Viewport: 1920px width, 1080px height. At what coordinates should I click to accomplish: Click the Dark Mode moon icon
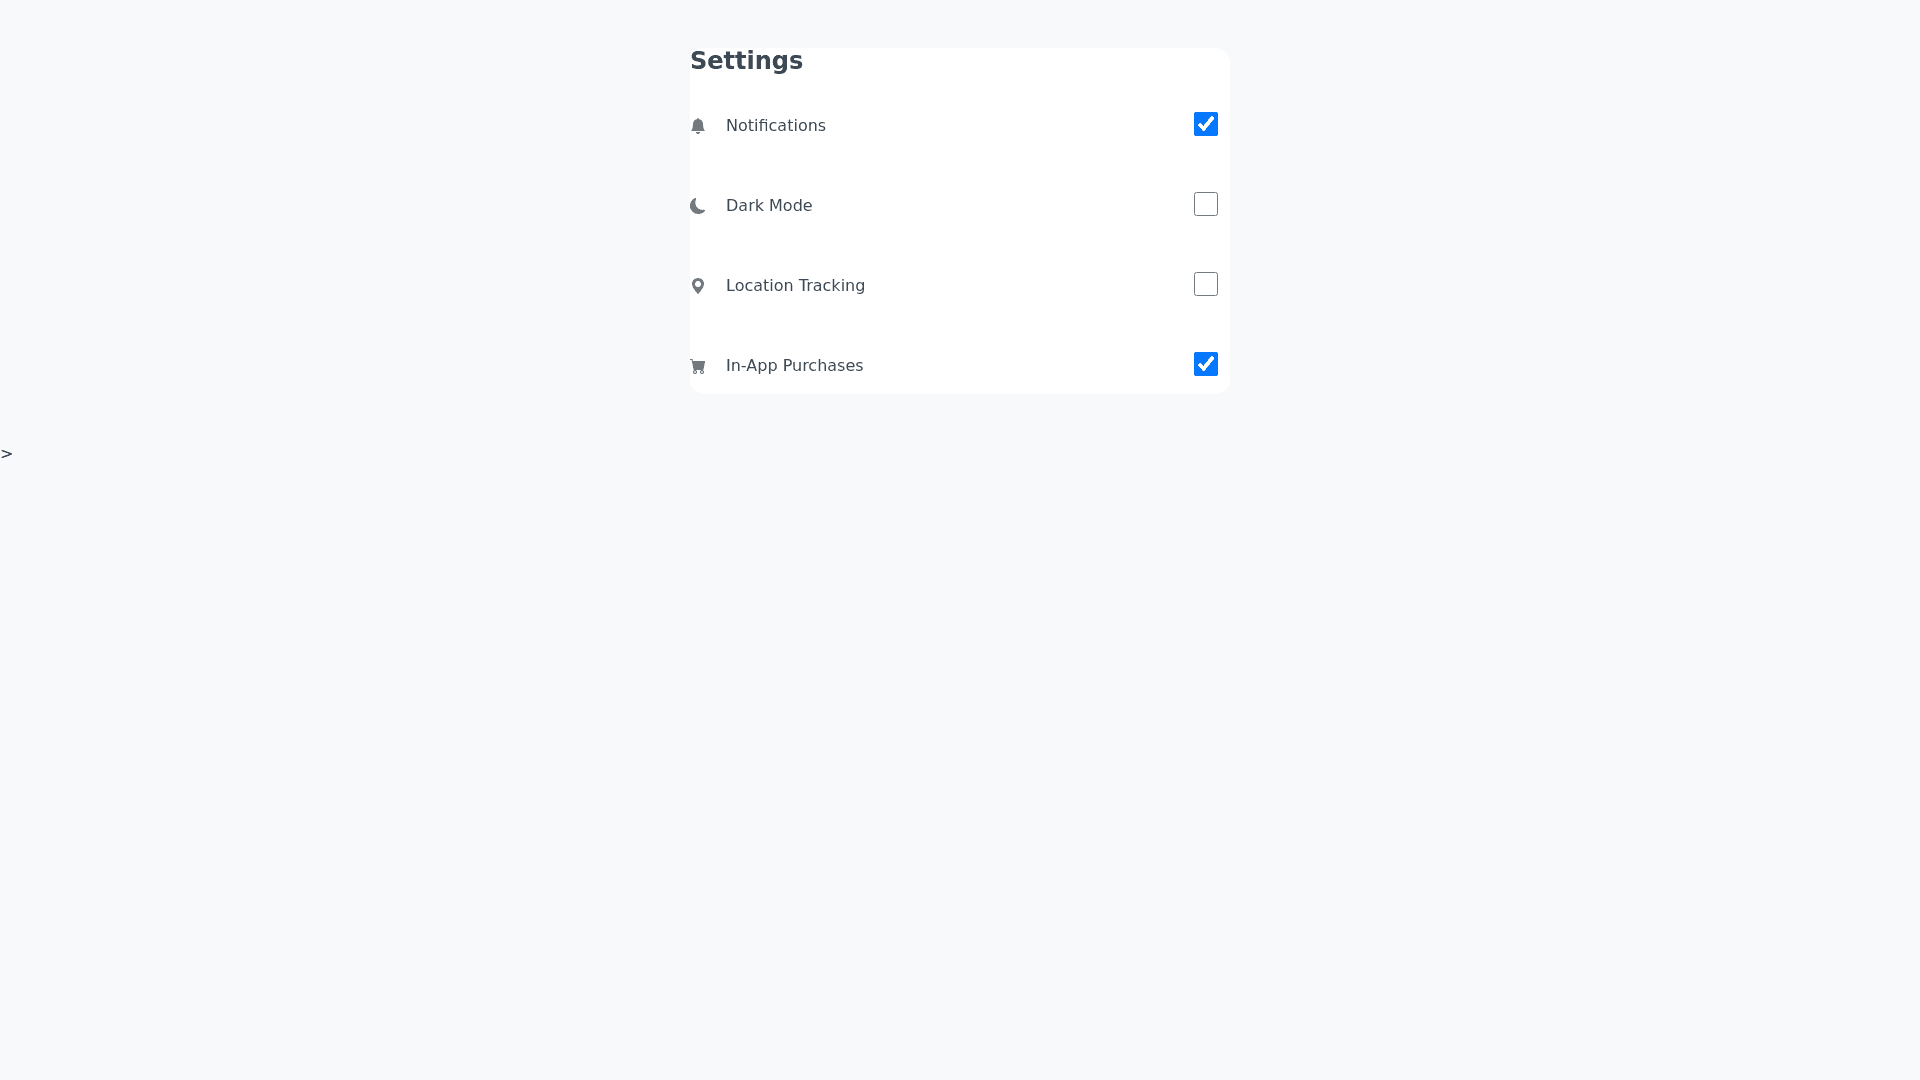coord(698,206)
